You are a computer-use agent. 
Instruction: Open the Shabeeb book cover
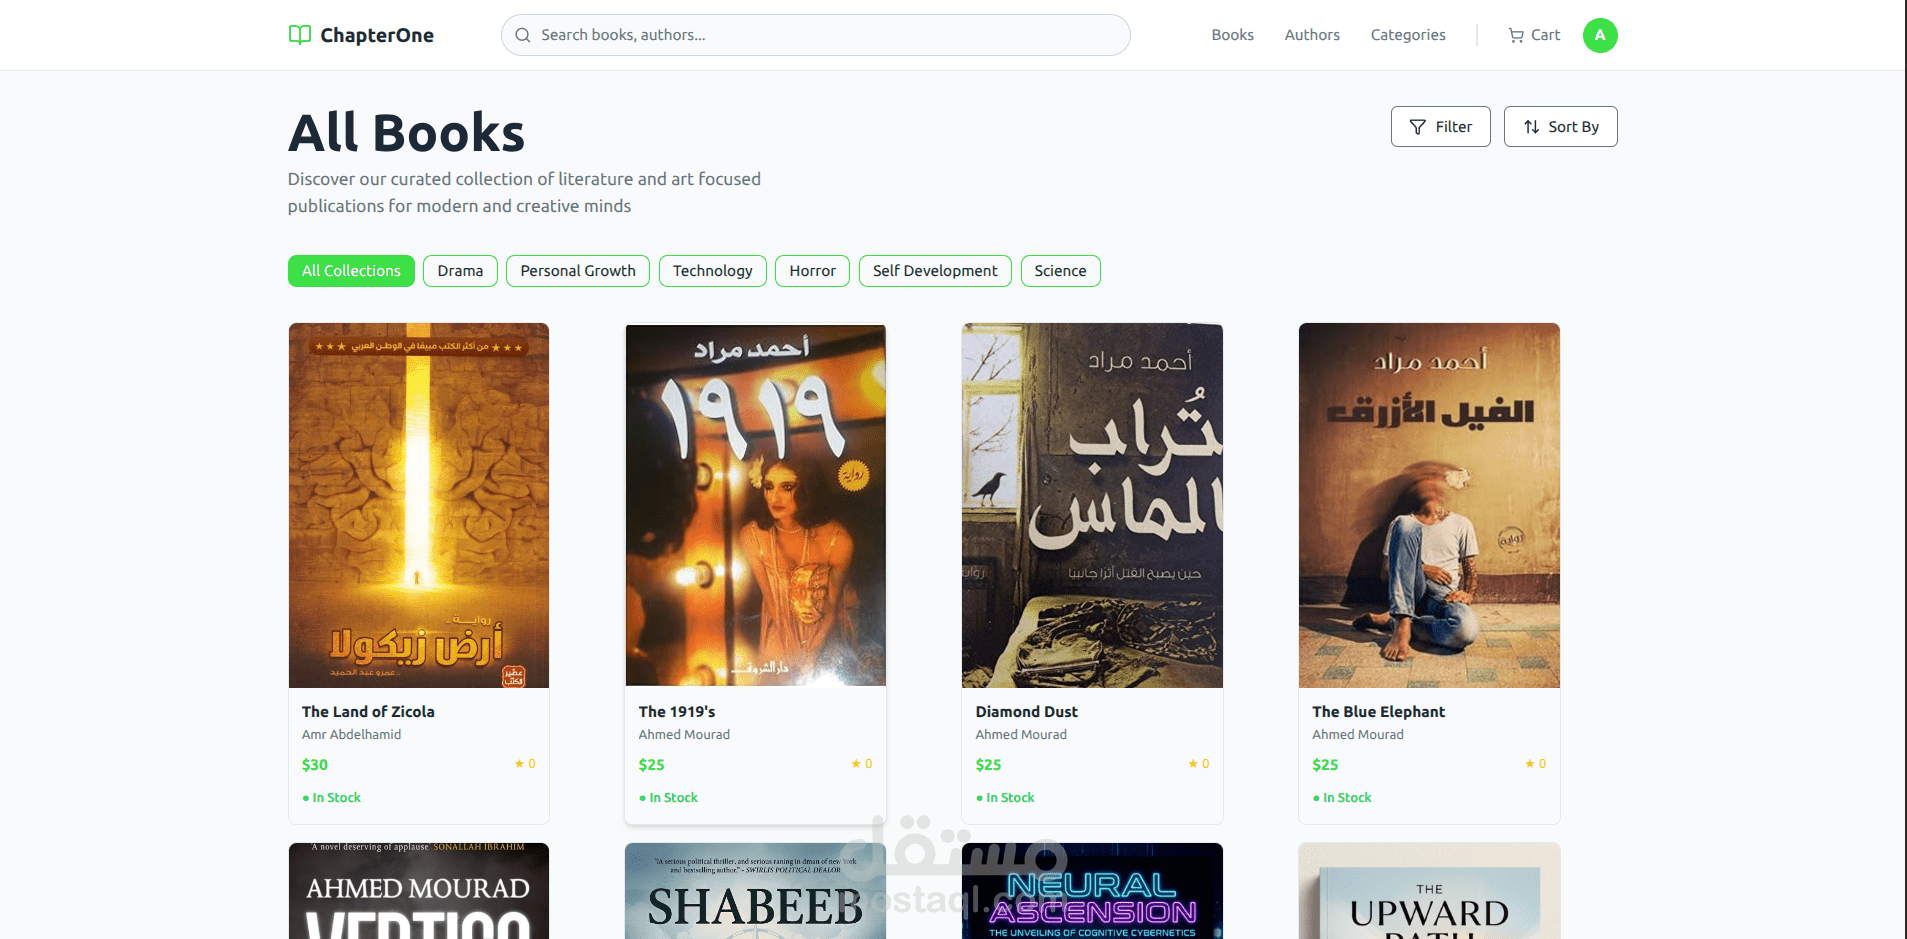(x=756, y=891)
